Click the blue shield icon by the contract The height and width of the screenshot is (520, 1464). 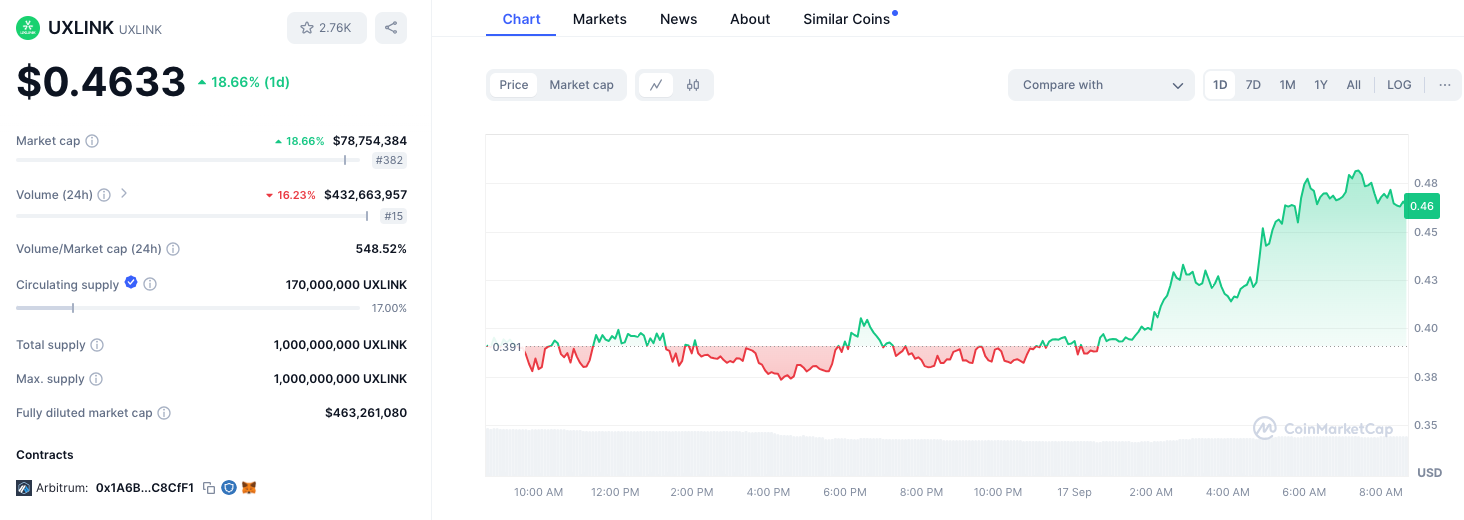tap(229, 488)
